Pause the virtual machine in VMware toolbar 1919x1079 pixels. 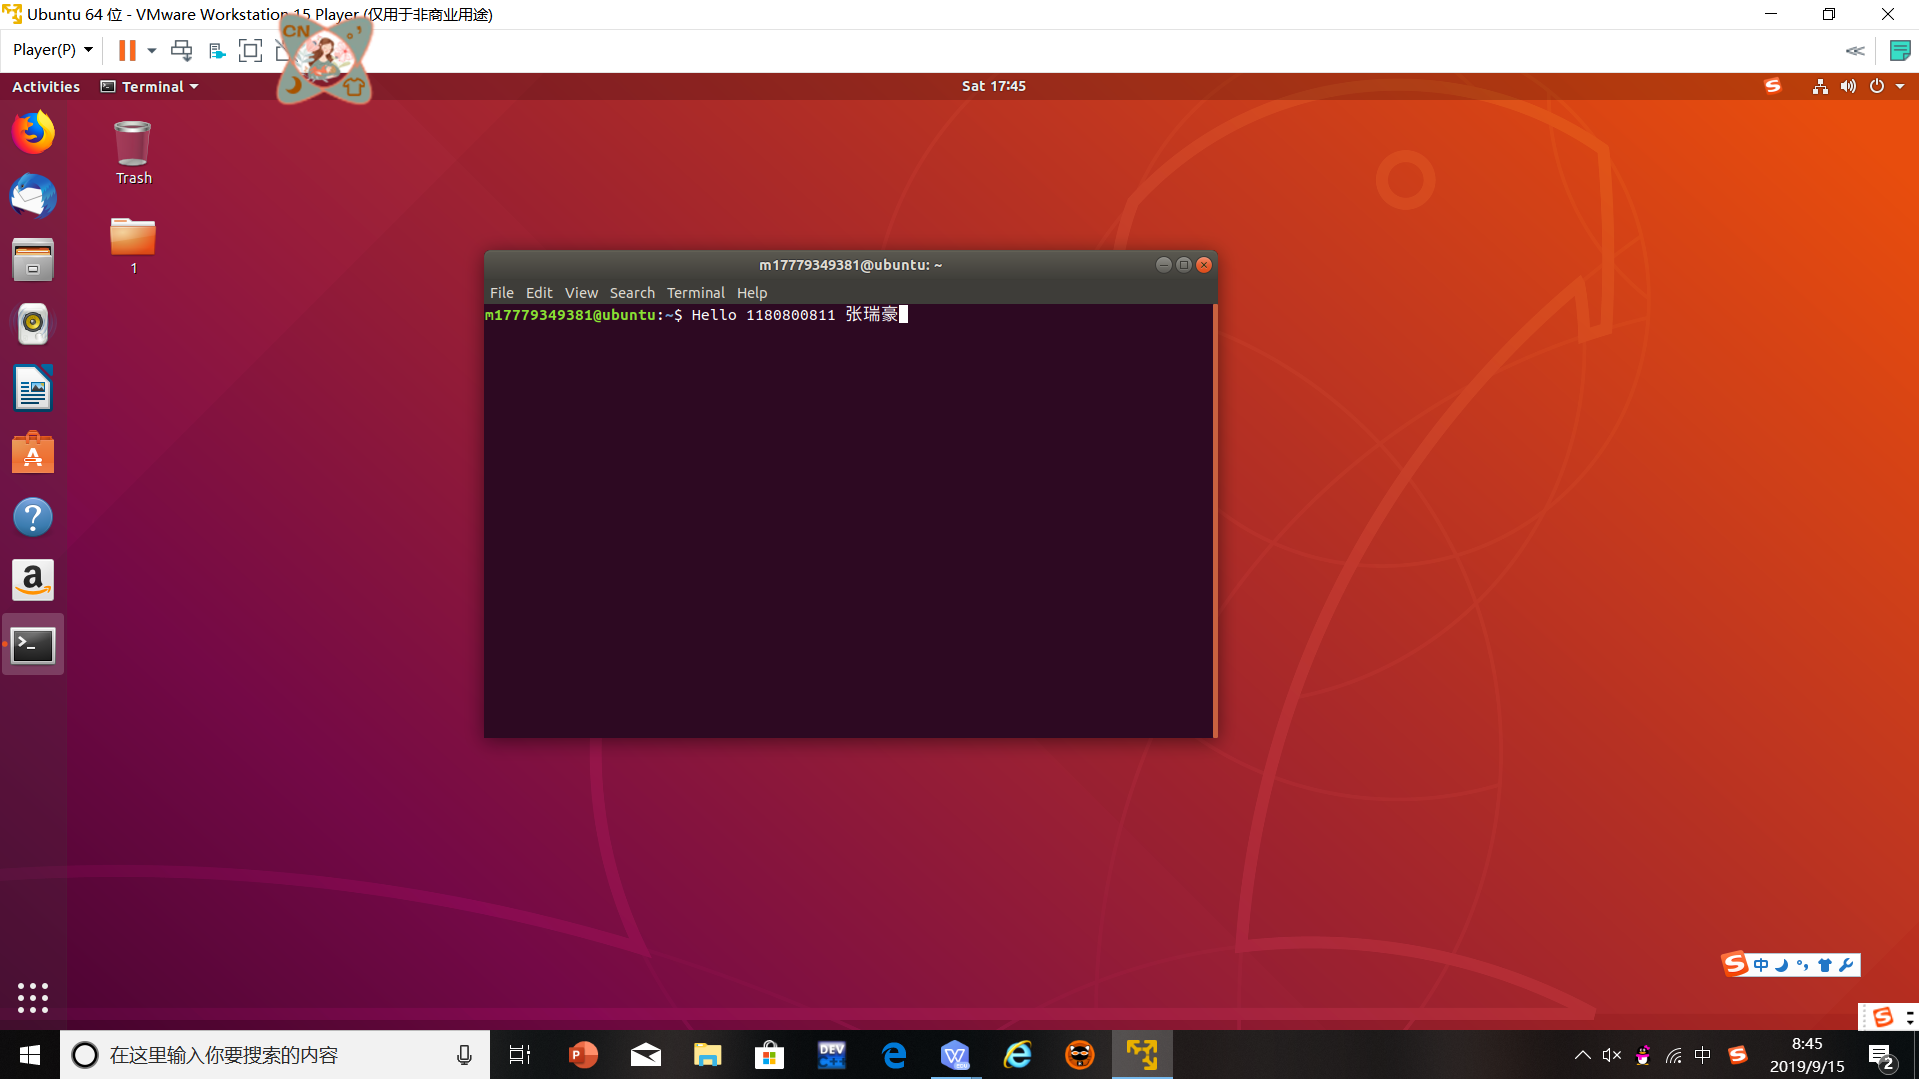pos(127,50)
